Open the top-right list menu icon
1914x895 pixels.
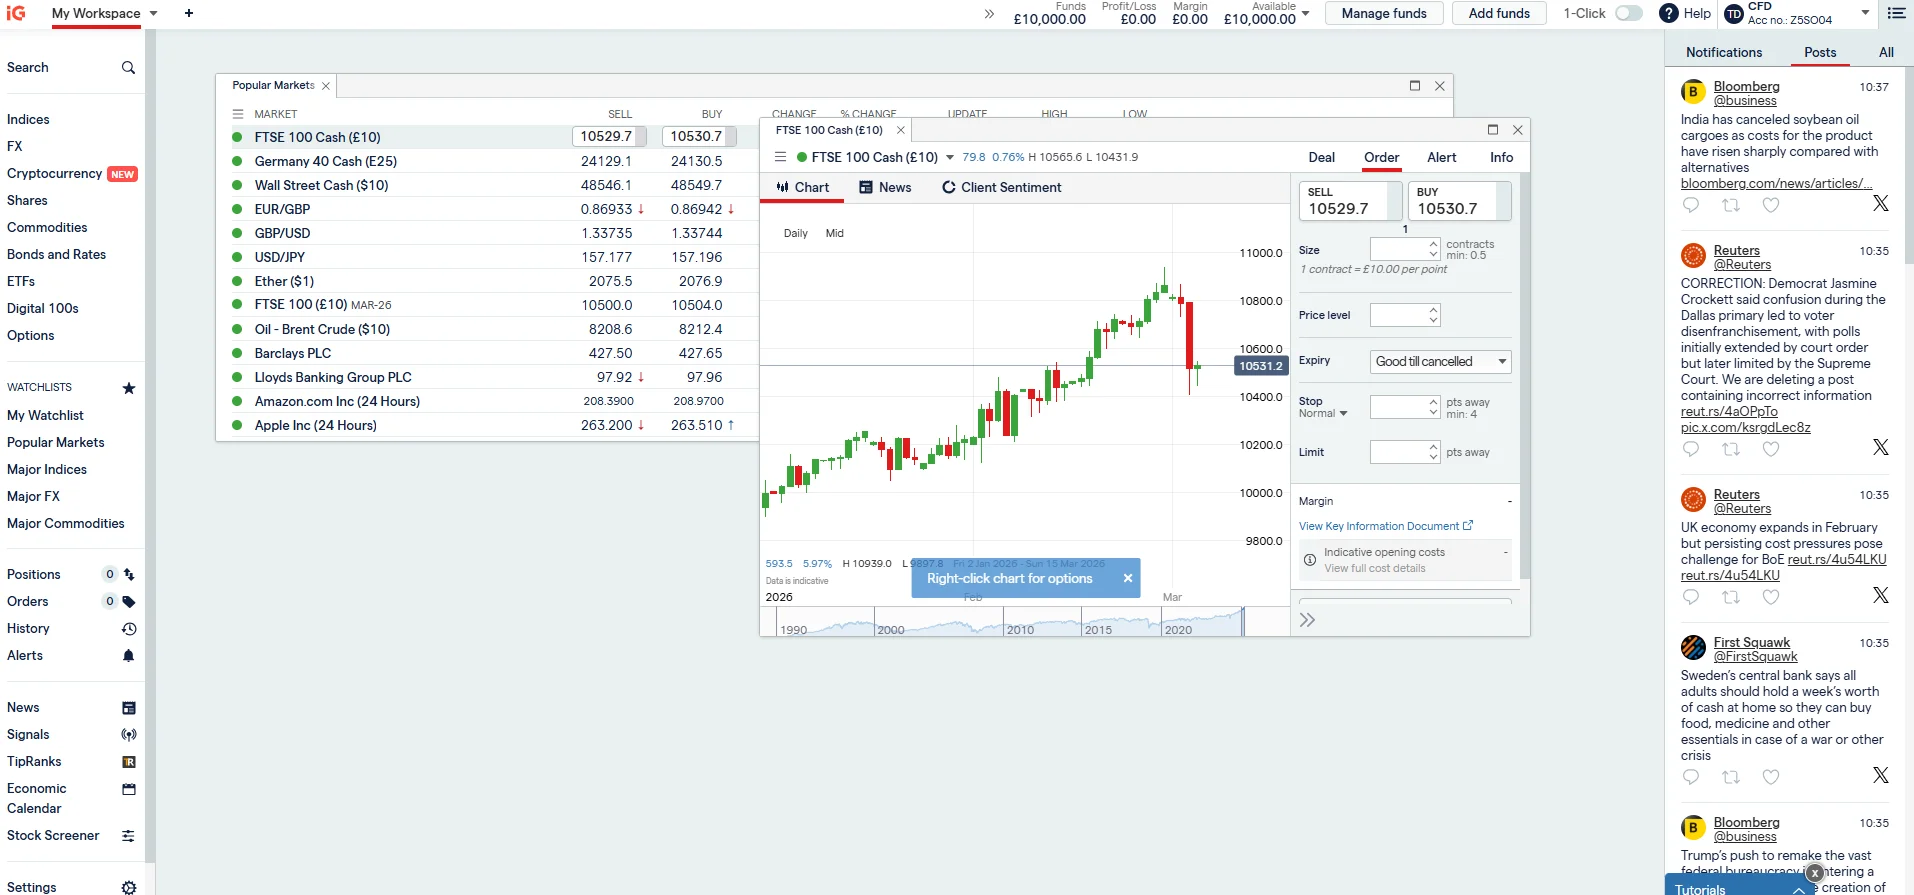point(1896,13)
